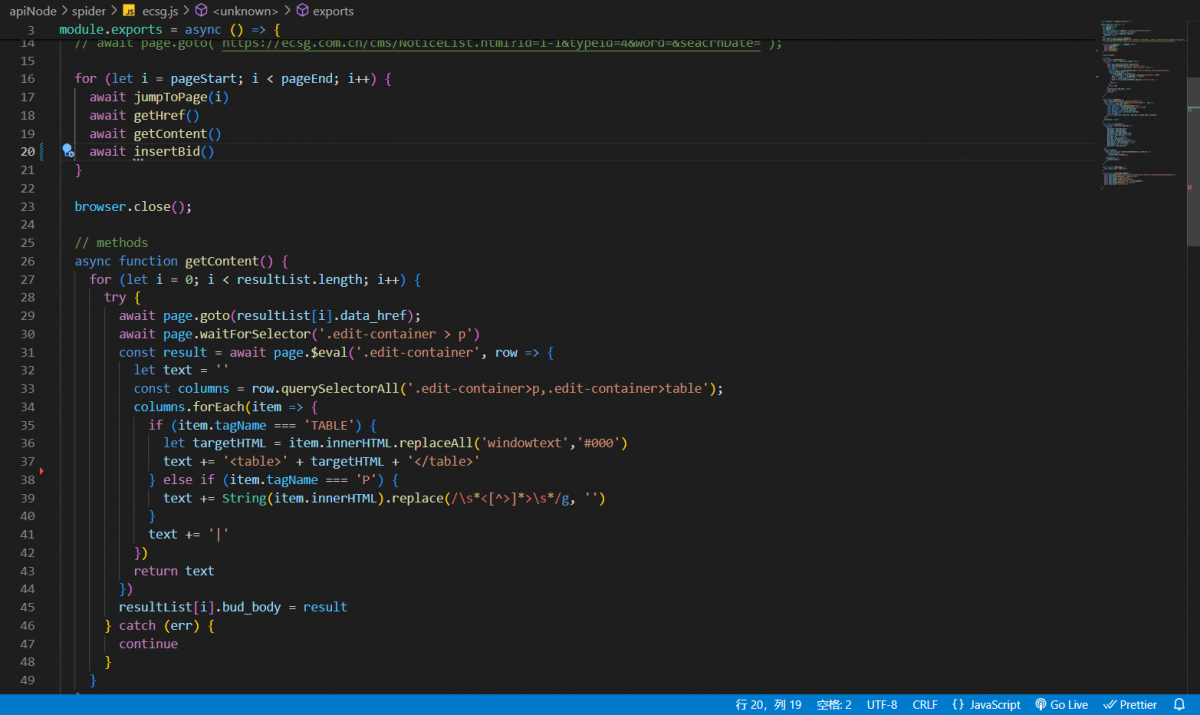The width and height of the screenshot is (1200, 715).
Task: Click the curly braces icon beside JavaScript
Action: point(958,705)
